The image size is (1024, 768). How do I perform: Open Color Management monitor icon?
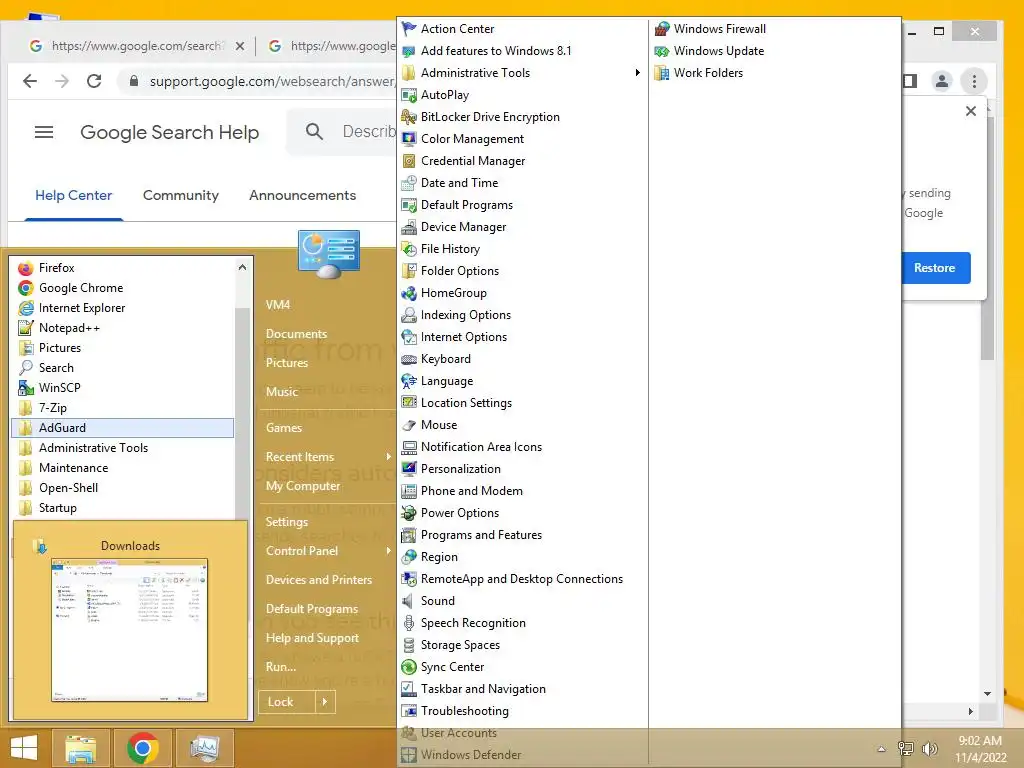pos(409,138)
